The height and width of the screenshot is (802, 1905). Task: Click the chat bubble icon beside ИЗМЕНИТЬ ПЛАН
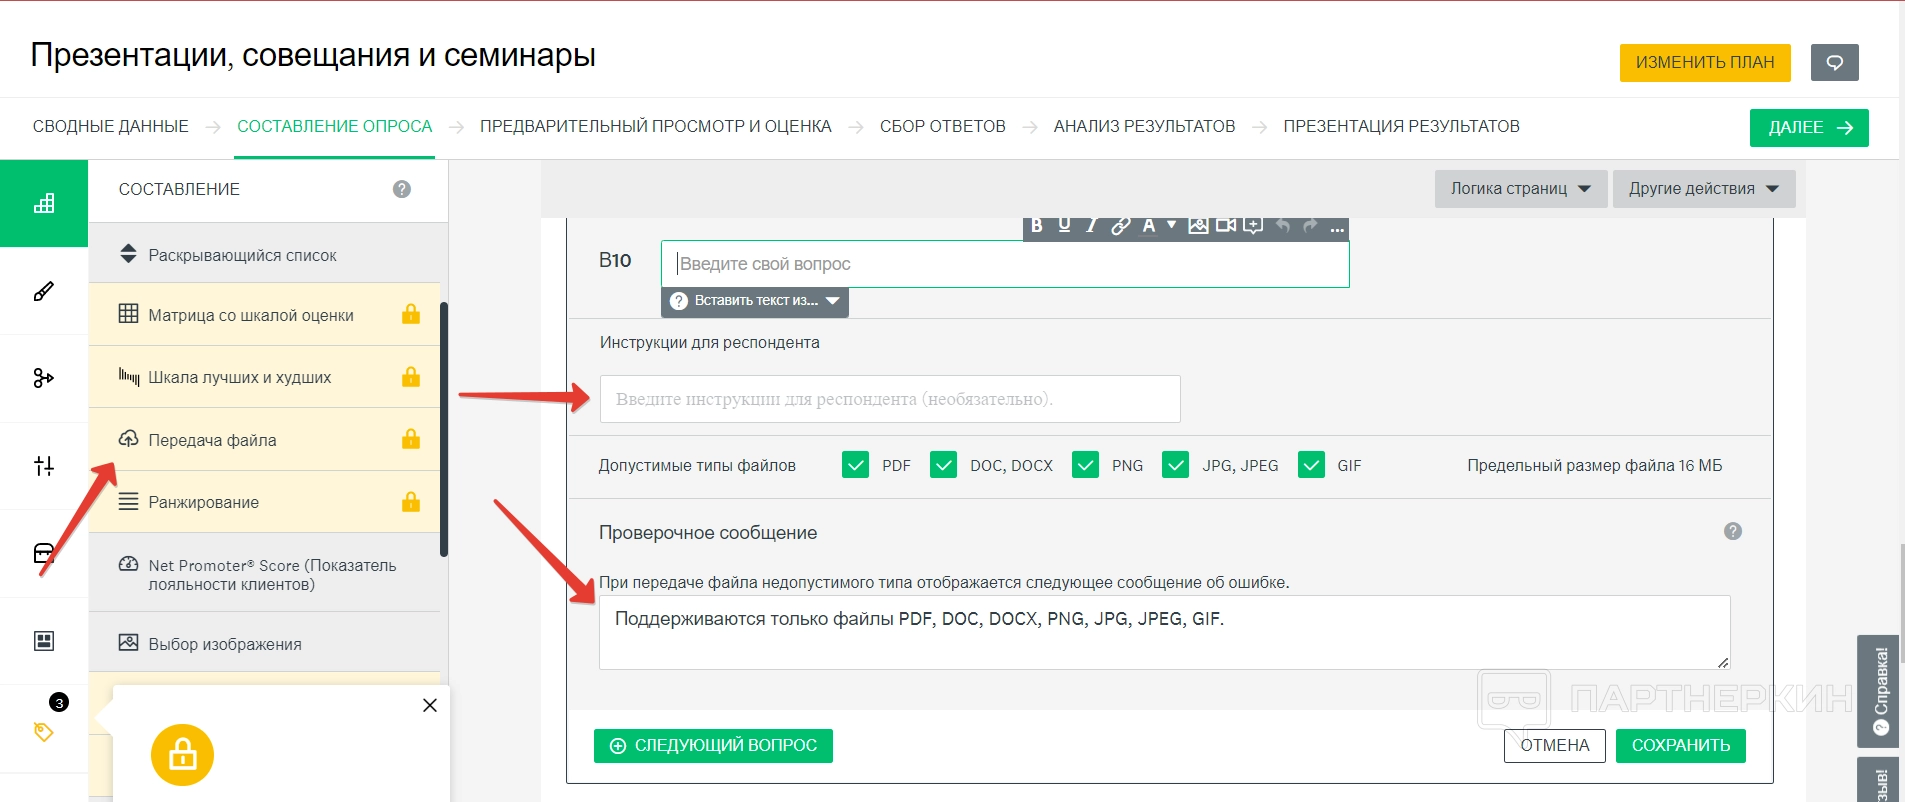1834,62
